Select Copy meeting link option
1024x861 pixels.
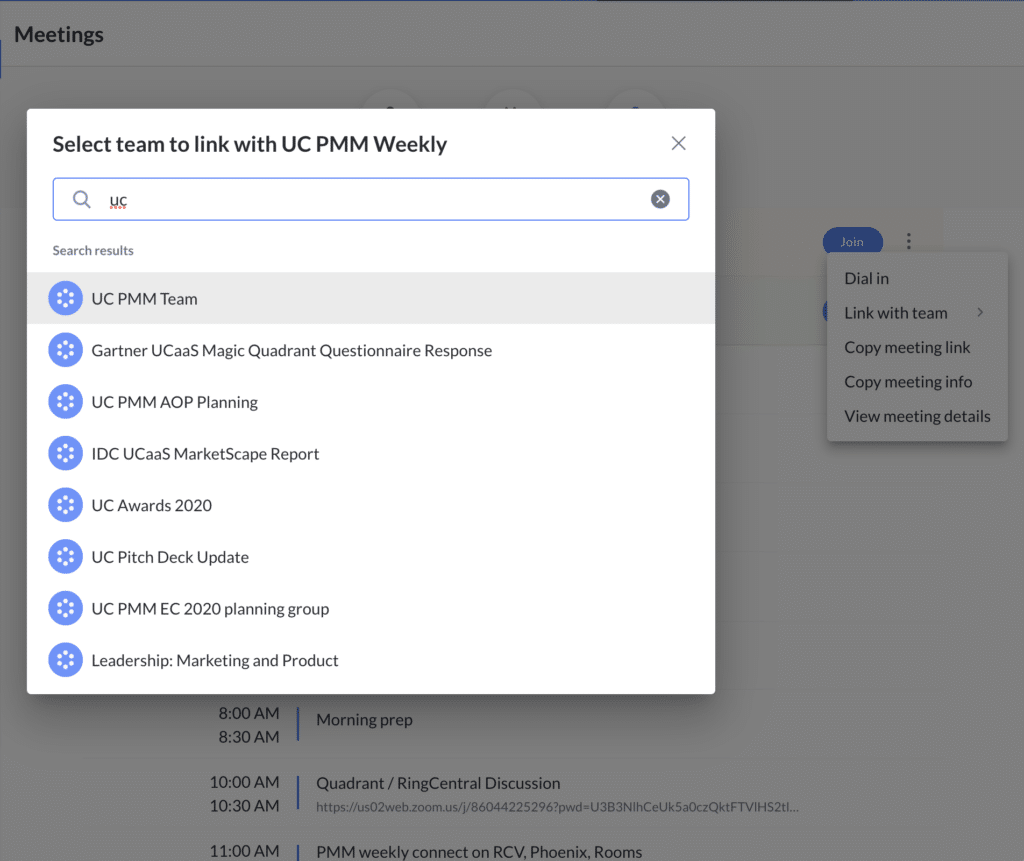click(907, 347)
